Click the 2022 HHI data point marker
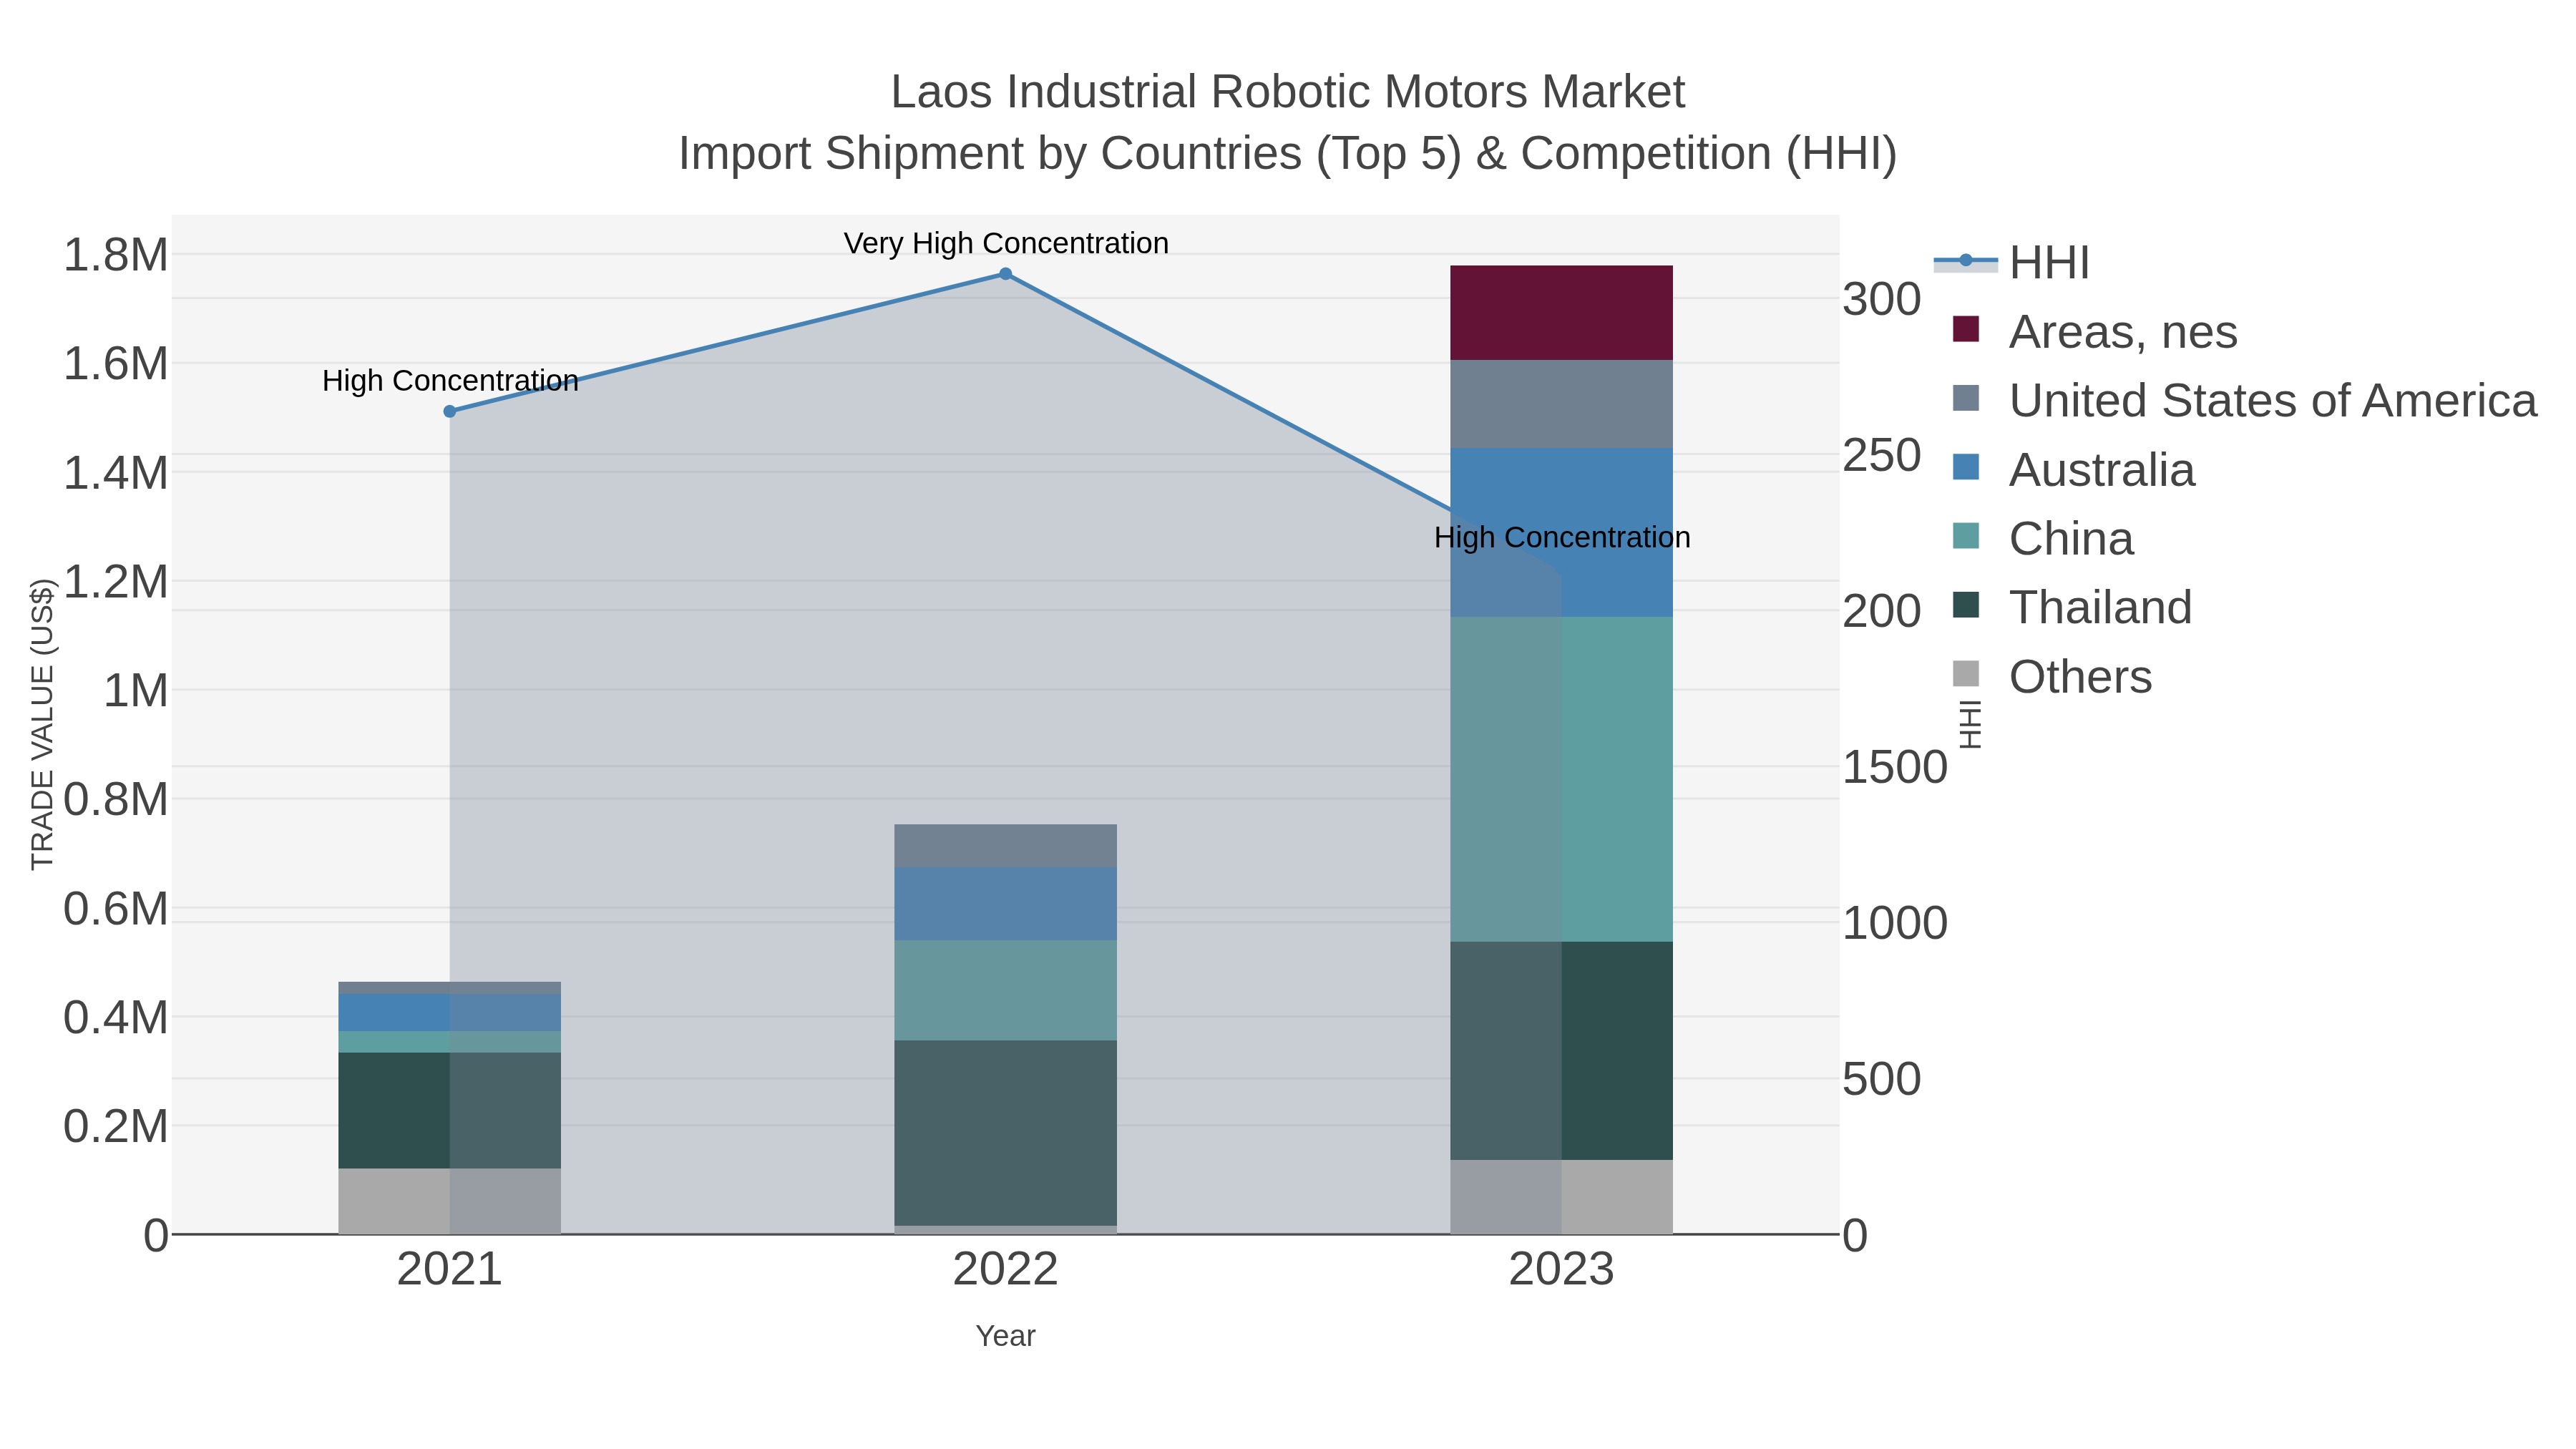 [x=1005, y=274]
